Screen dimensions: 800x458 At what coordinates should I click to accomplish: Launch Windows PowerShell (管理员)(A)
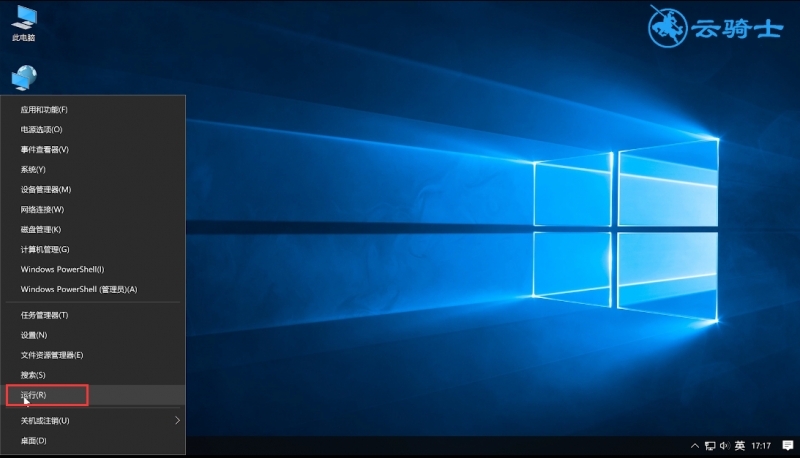(95, 289)
